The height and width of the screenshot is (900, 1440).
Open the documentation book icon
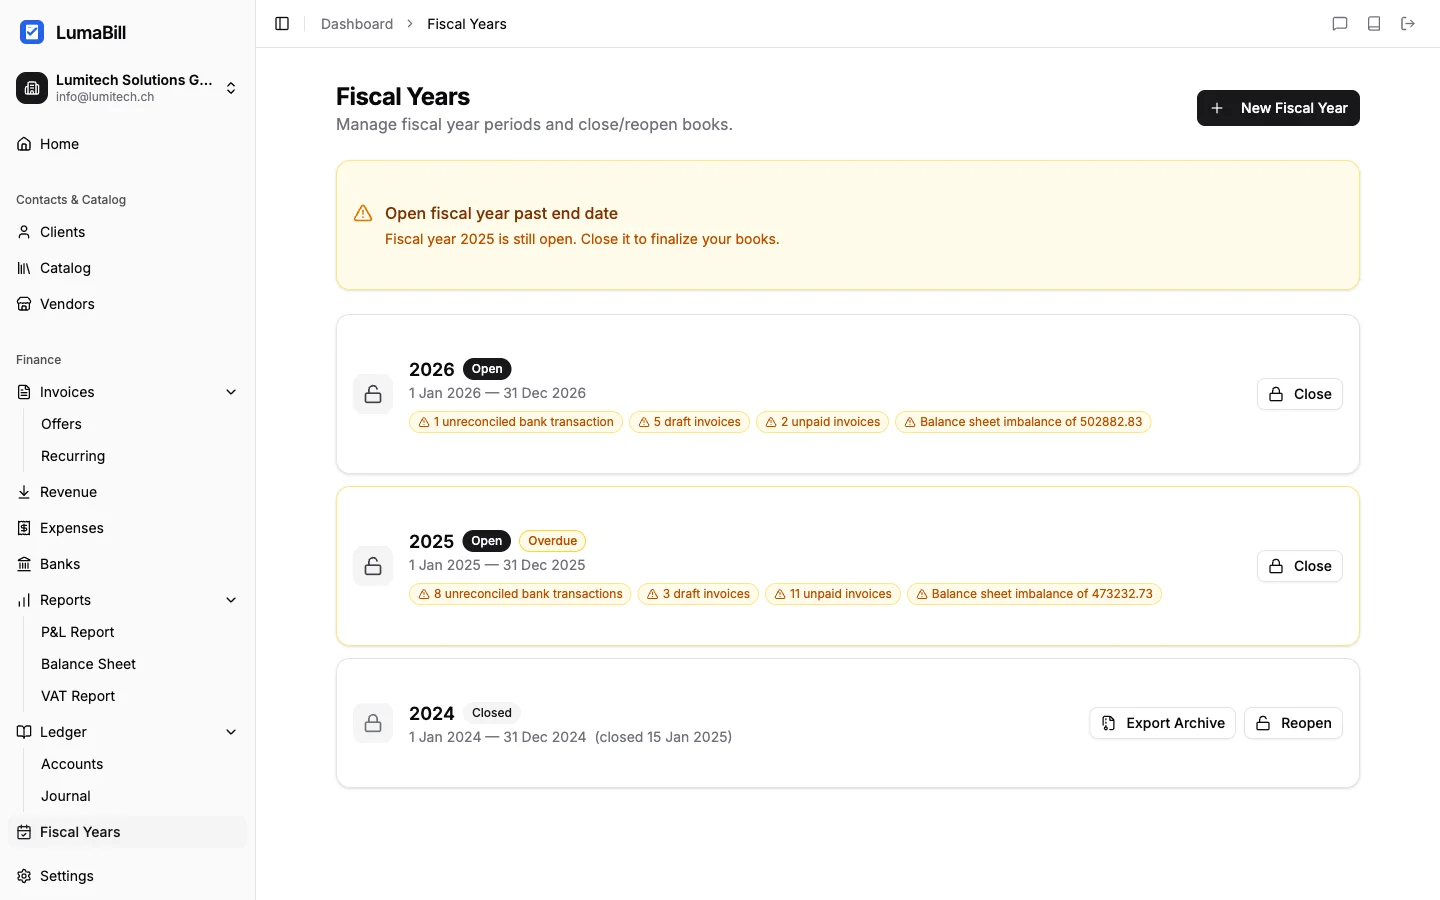click(1374, 24)
